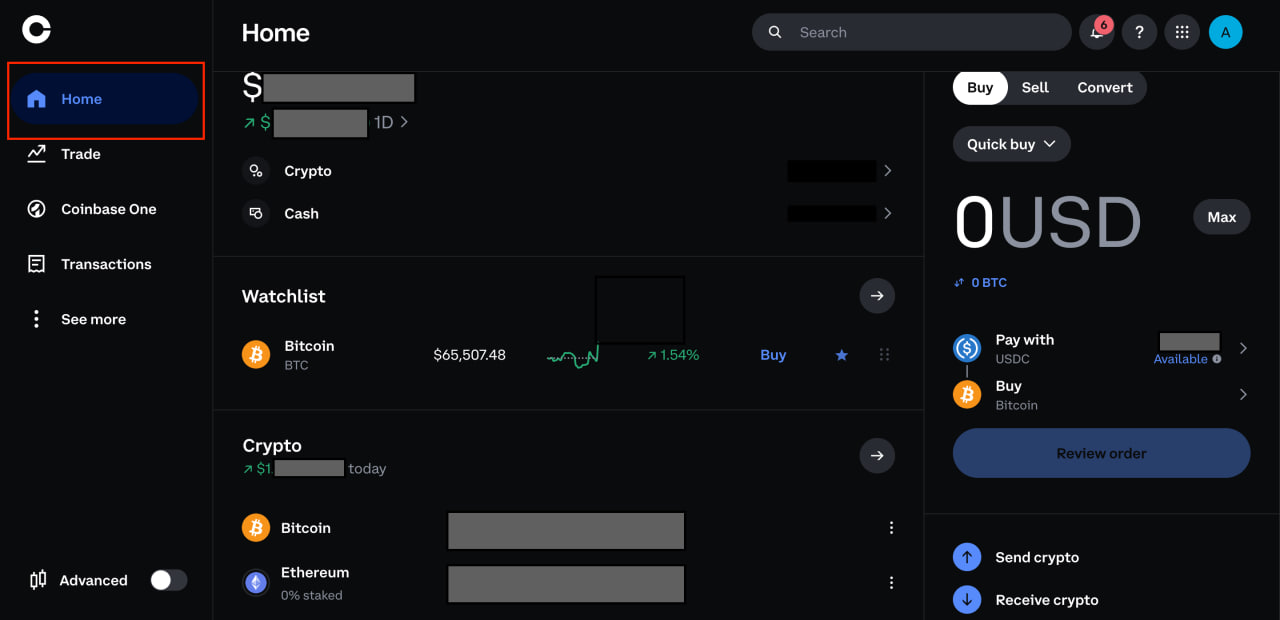Click the Watchlist heading

[x=284, y=296]
